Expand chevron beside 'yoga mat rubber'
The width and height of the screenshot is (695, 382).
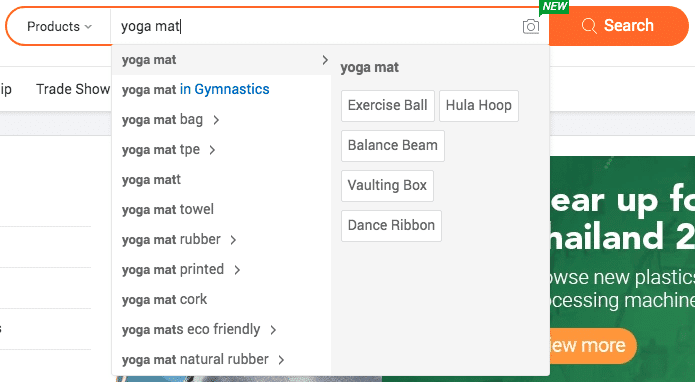[233, 240]
